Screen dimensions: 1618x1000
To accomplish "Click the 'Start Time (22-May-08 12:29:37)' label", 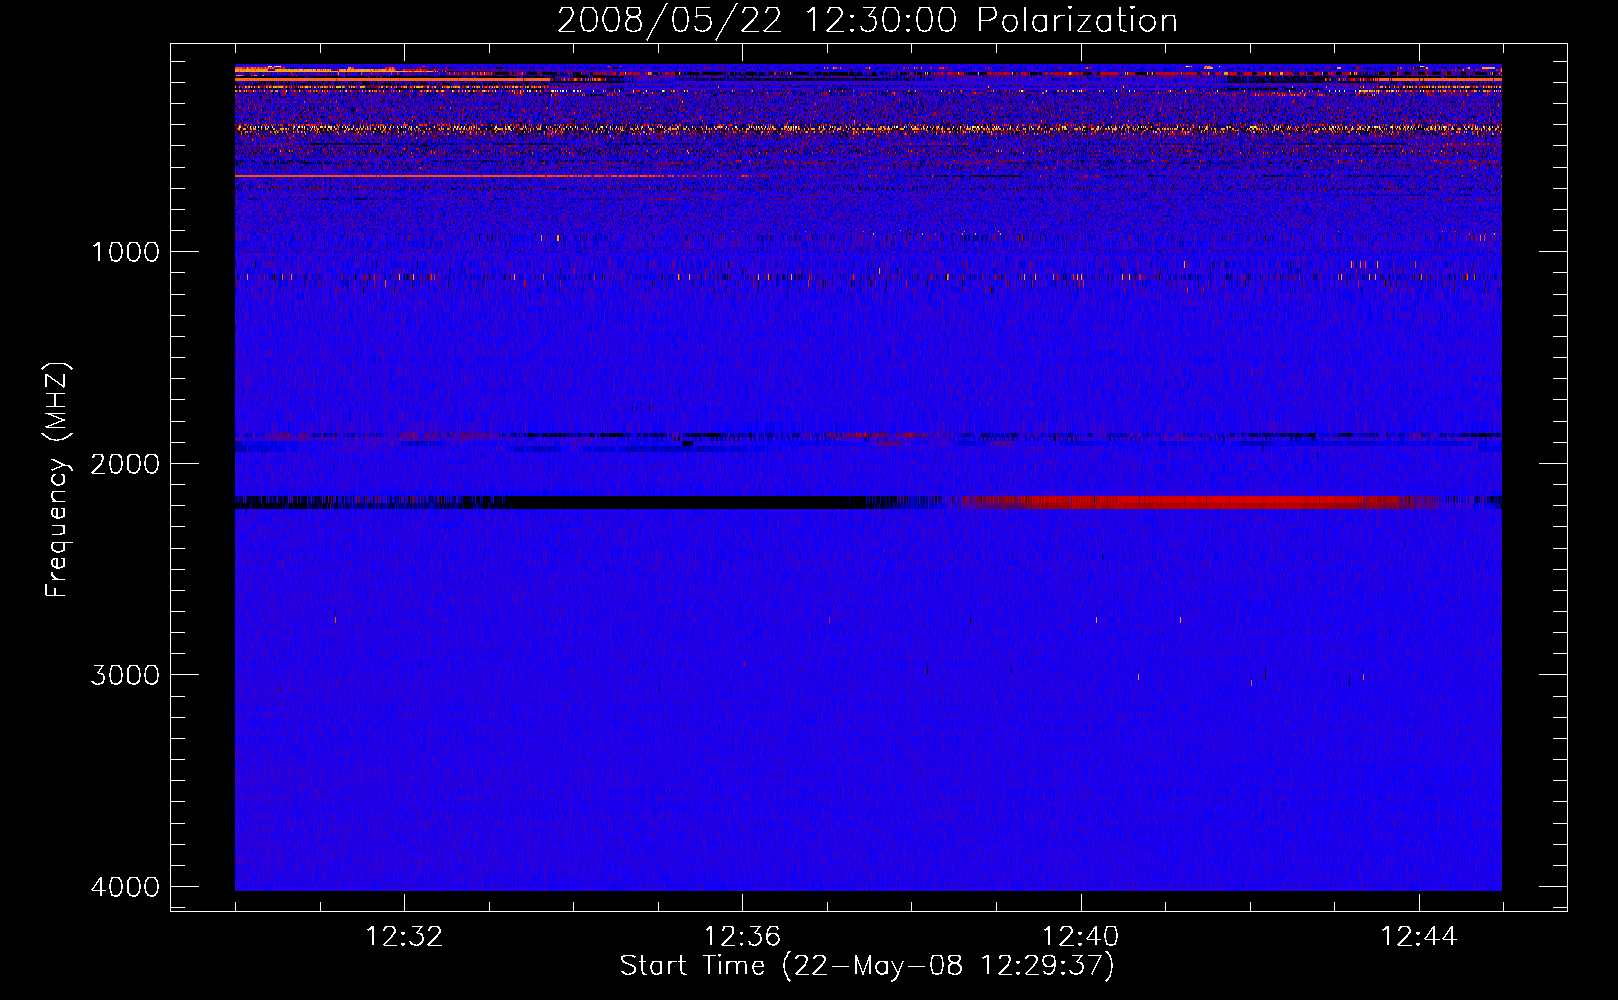I will (867, 965).
